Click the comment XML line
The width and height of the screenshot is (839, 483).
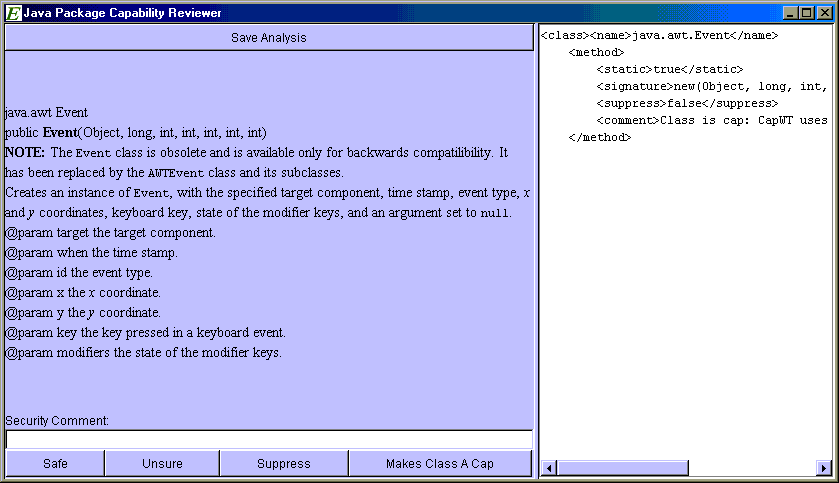pos(712,120)
